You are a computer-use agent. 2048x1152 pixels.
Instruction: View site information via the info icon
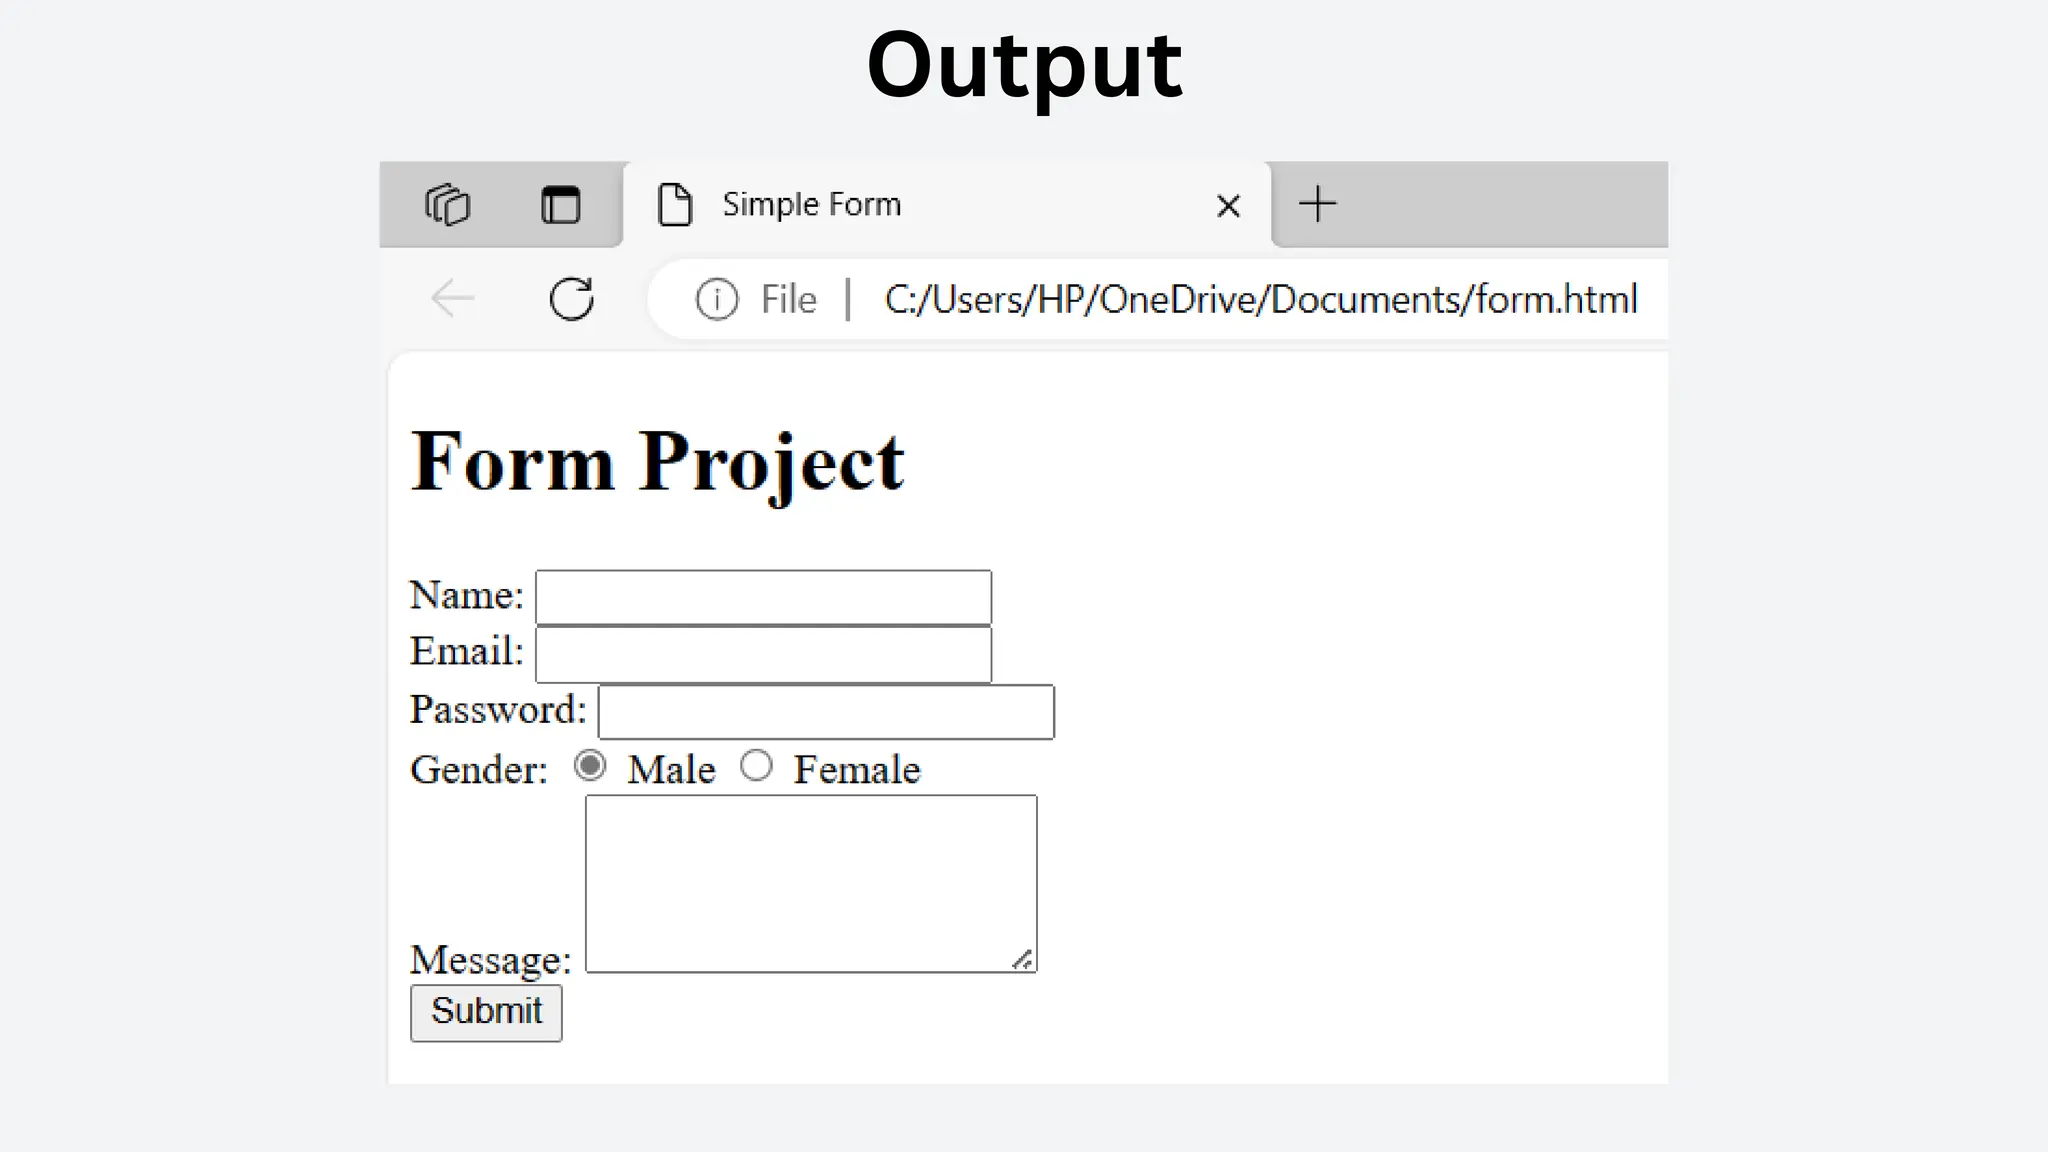(717, 299)
